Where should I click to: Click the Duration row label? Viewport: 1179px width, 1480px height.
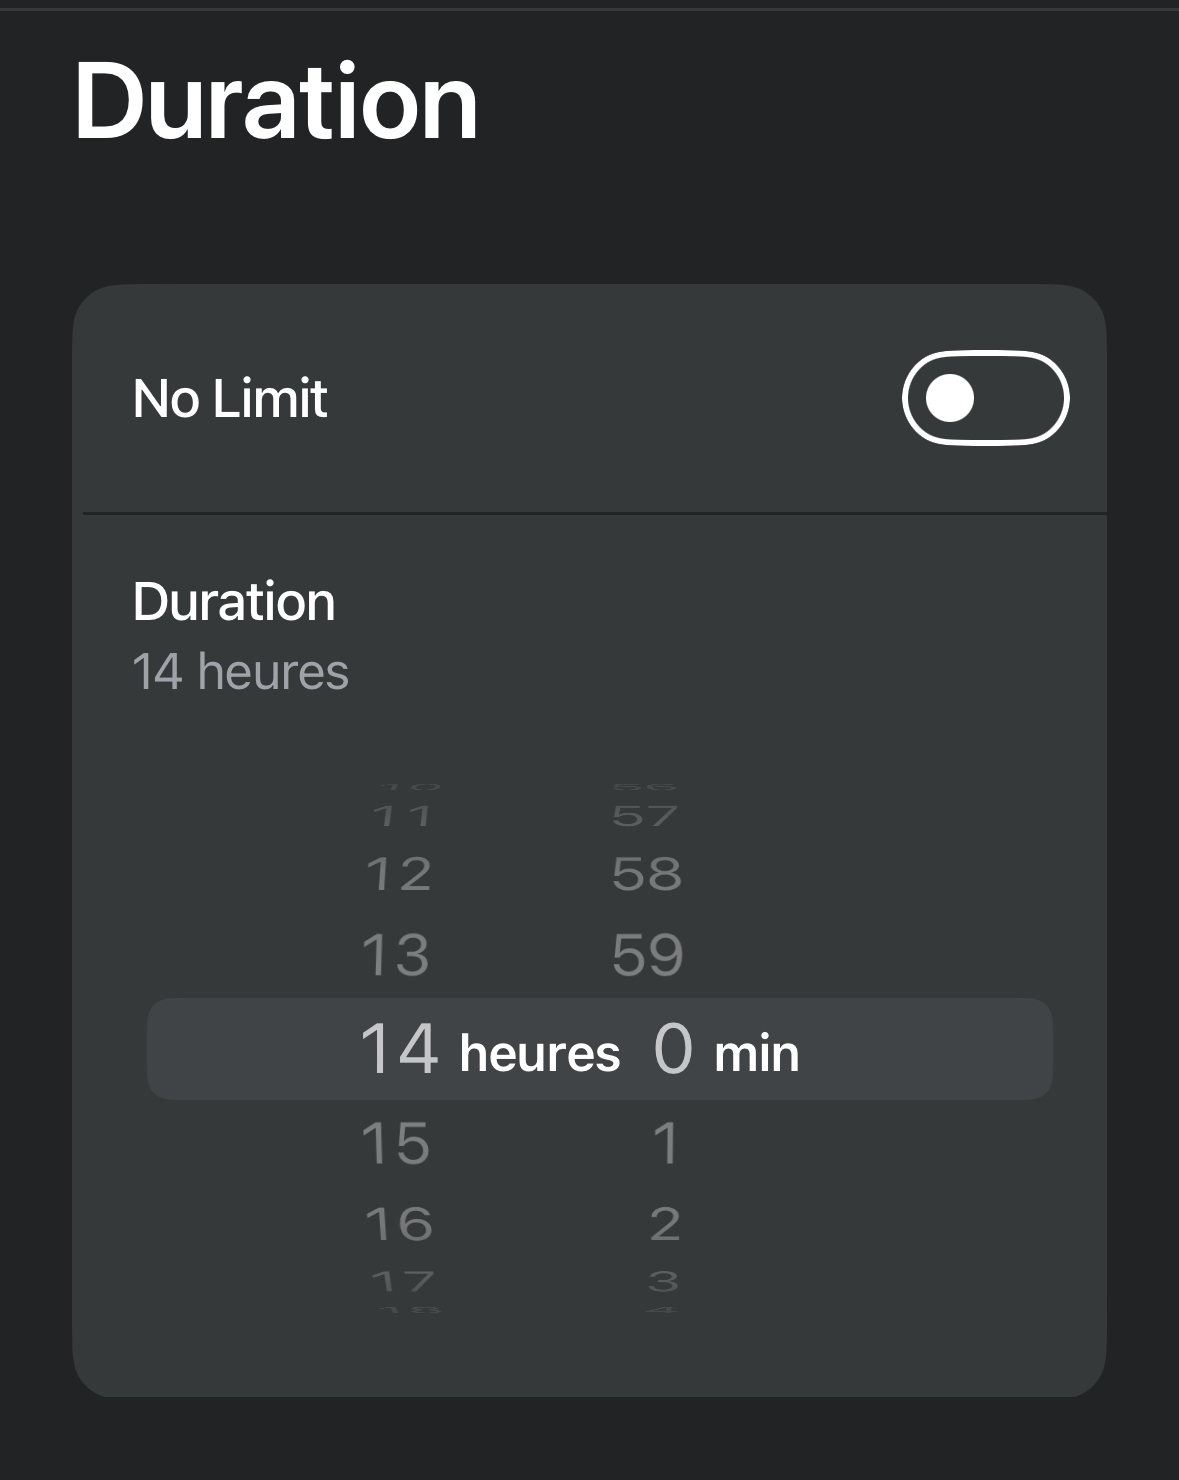tap(234, 602)
